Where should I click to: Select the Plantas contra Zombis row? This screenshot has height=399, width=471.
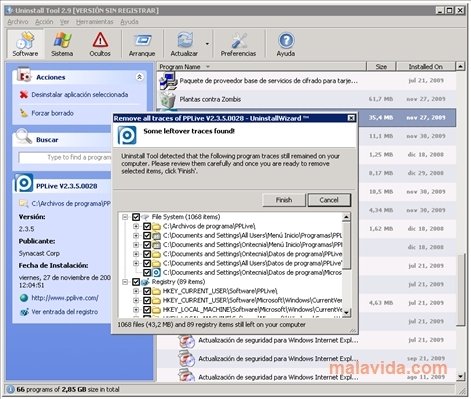306,99
